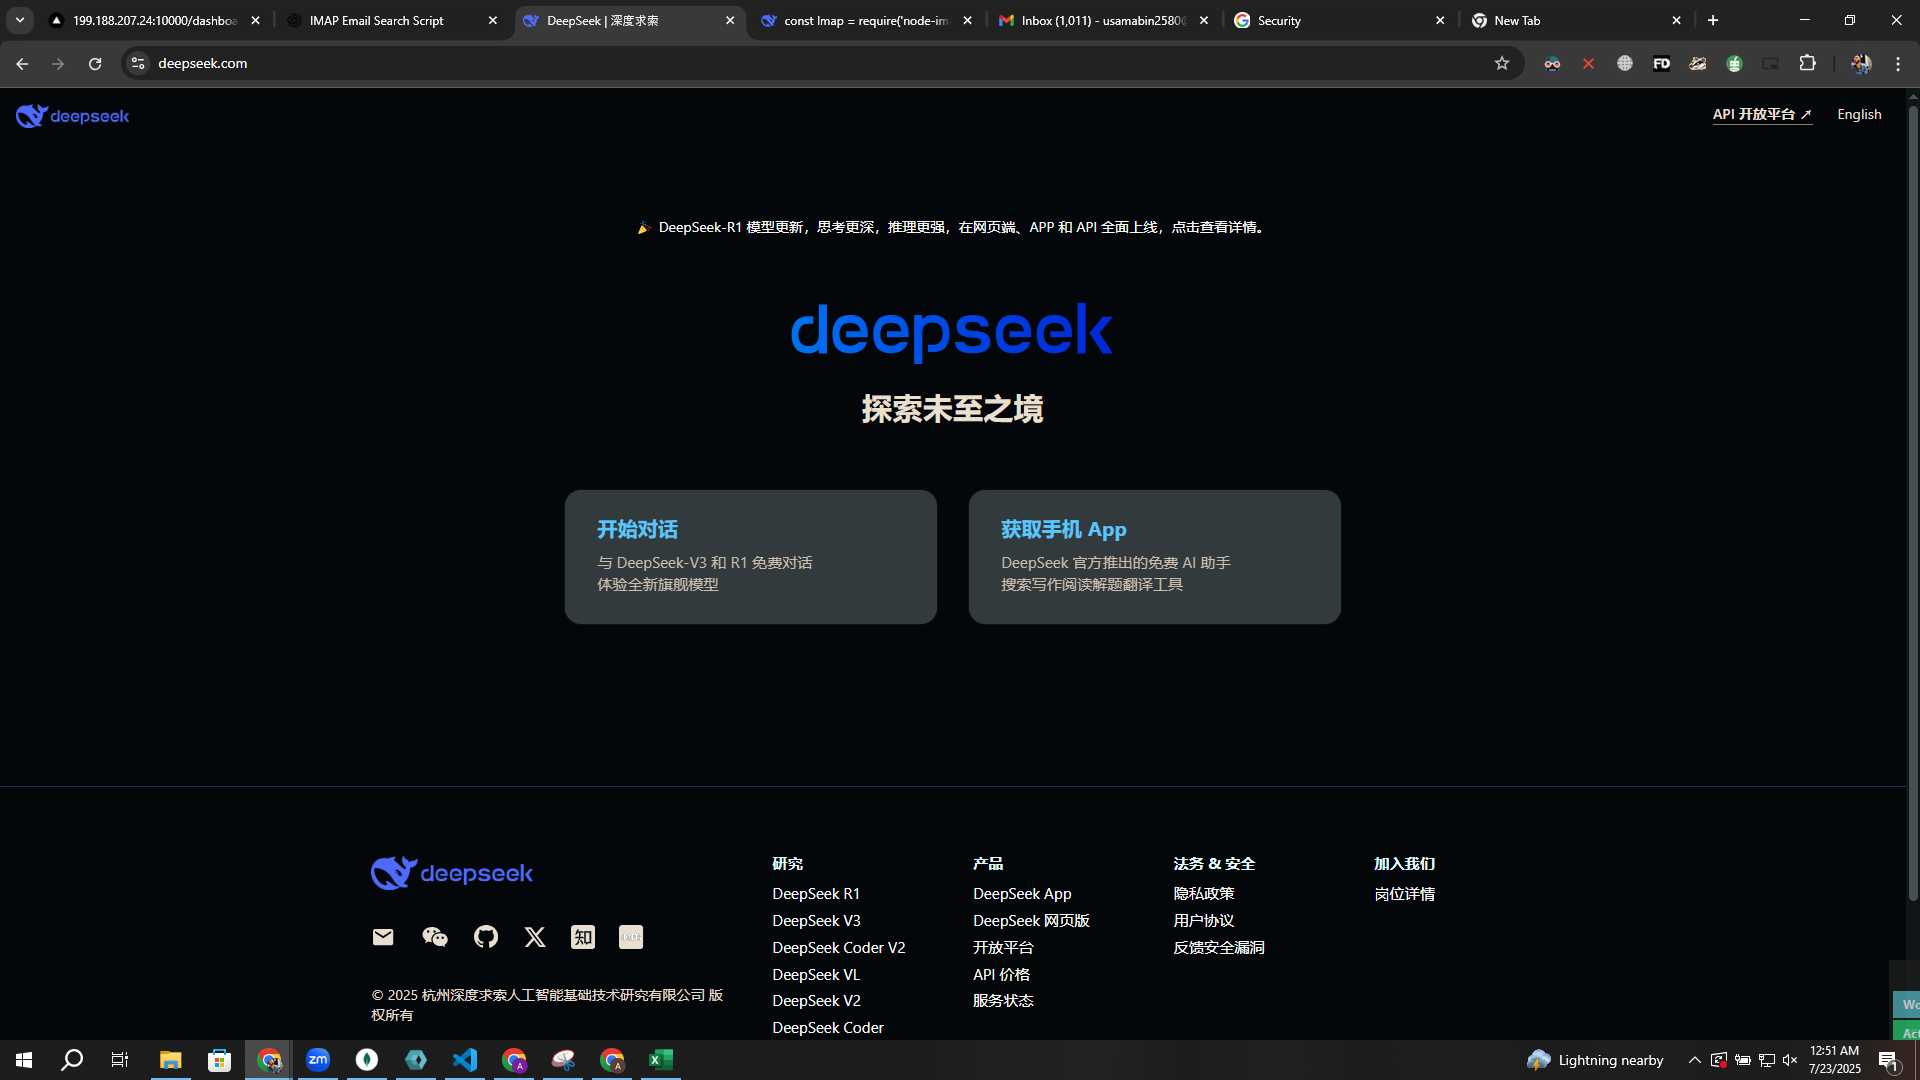
Task: Open the GitHub icon in footer
Action: click(486, 937)
